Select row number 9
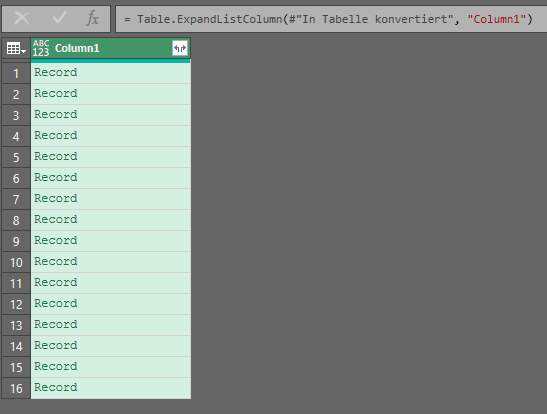547x414 pixels. coord(16,241)
